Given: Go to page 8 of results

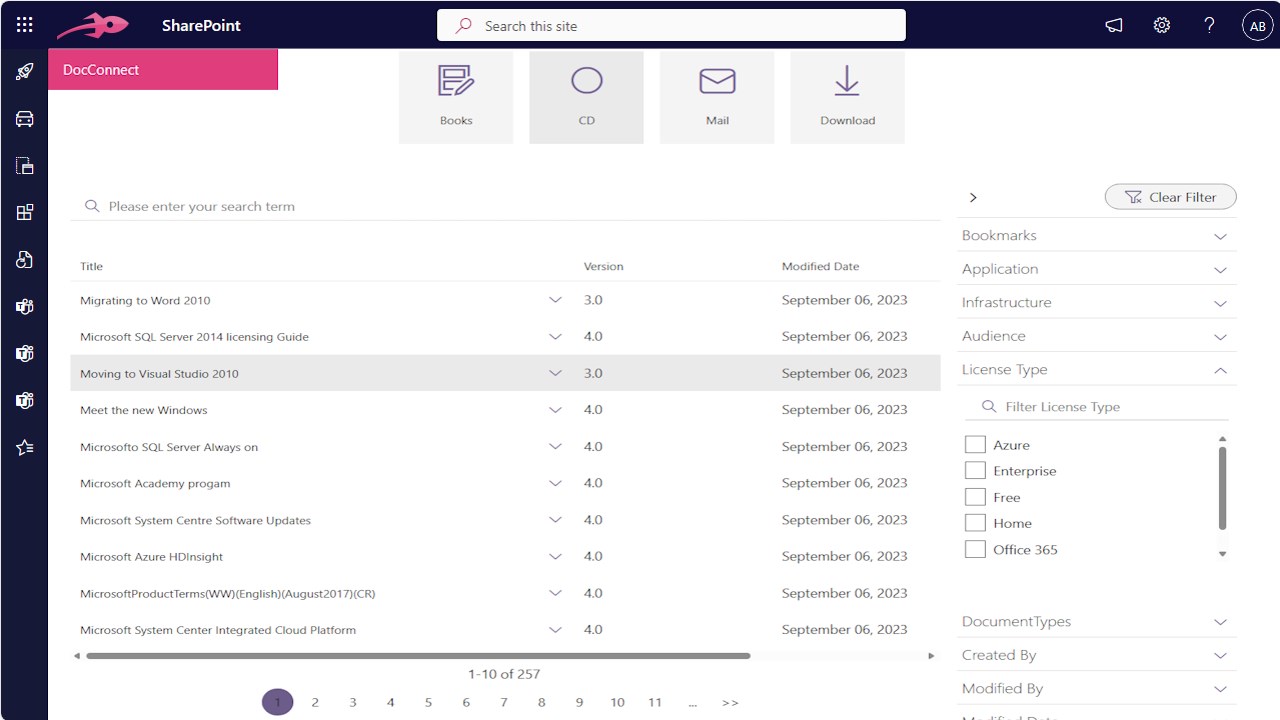Looking at the screenshot, I should (x=541, y=702).
